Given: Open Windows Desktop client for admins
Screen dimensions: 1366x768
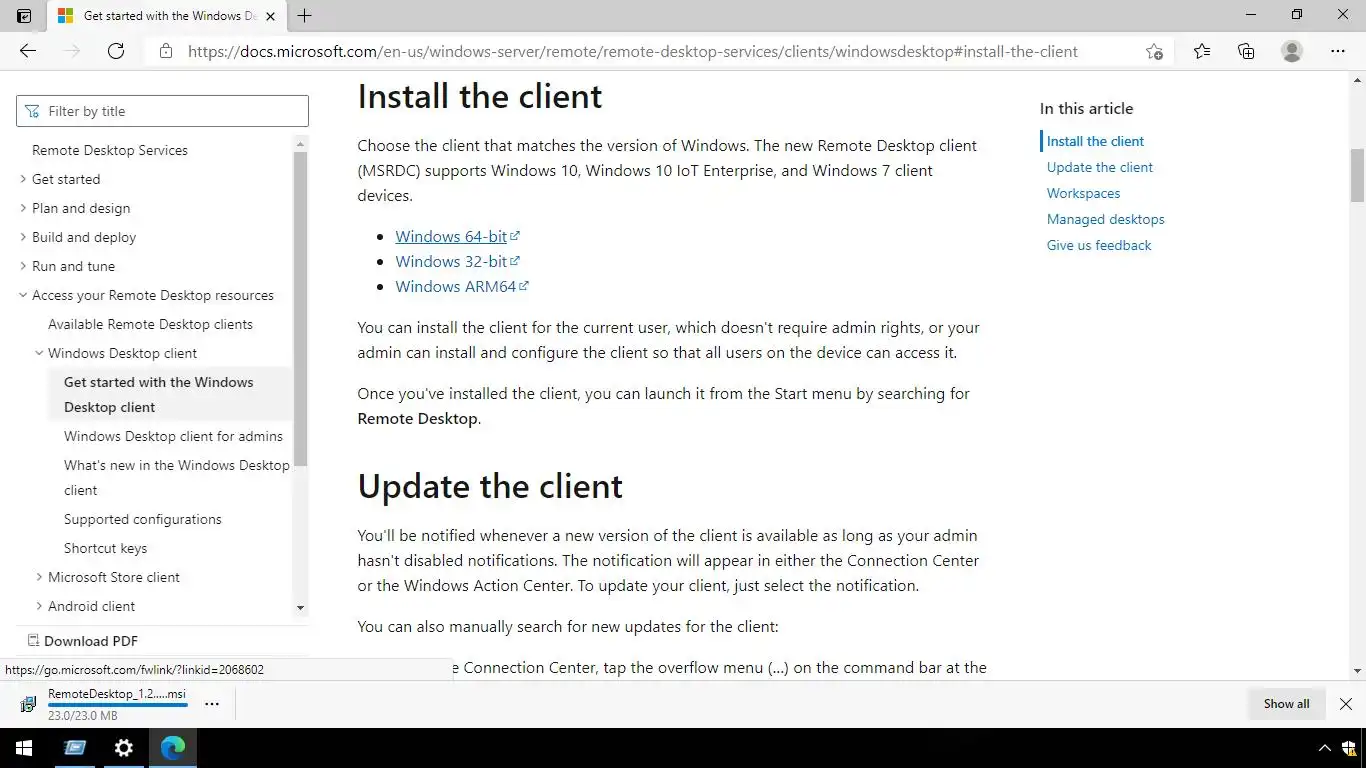Looking at the screenshot, I should pos(173,436).
